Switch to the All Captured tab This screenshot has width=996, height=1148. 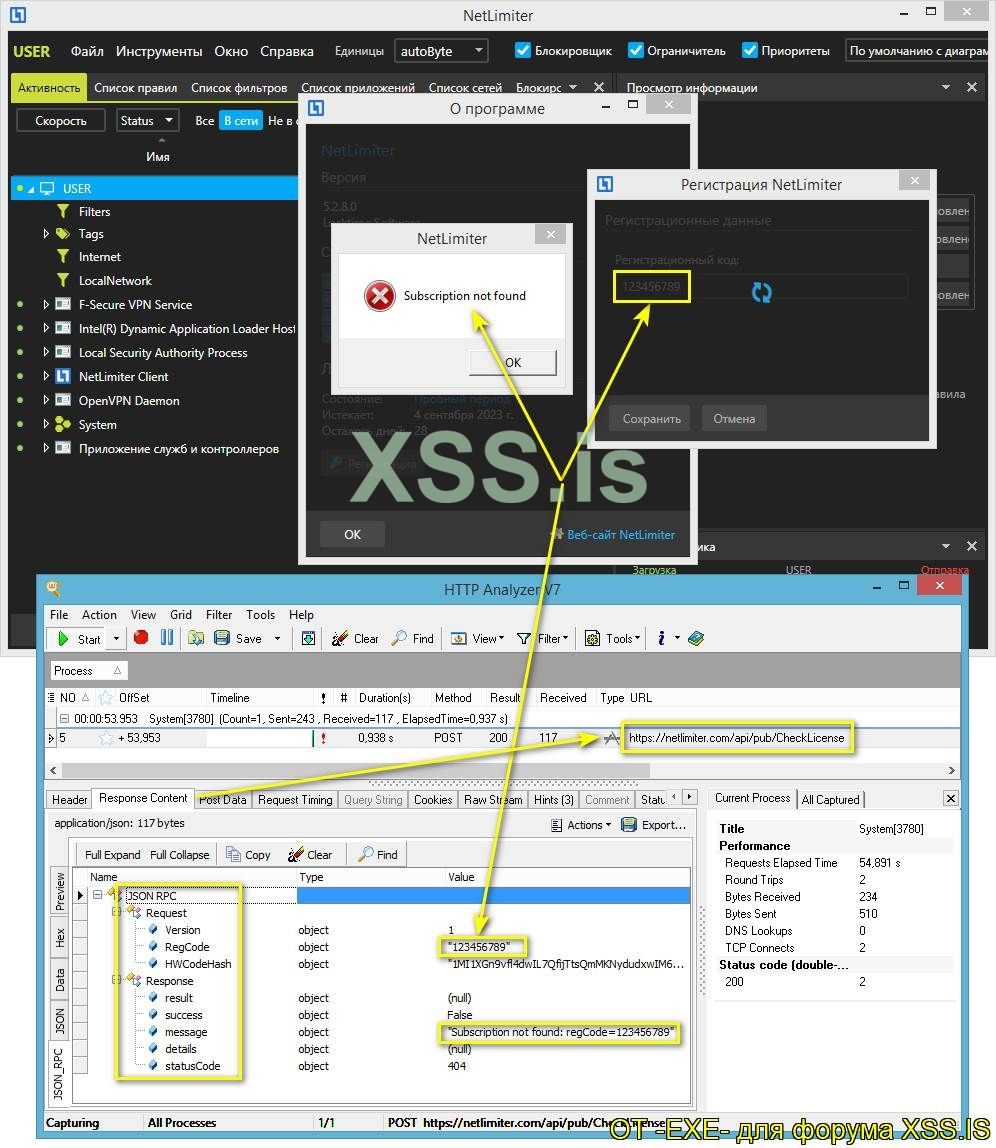point(830,800)
